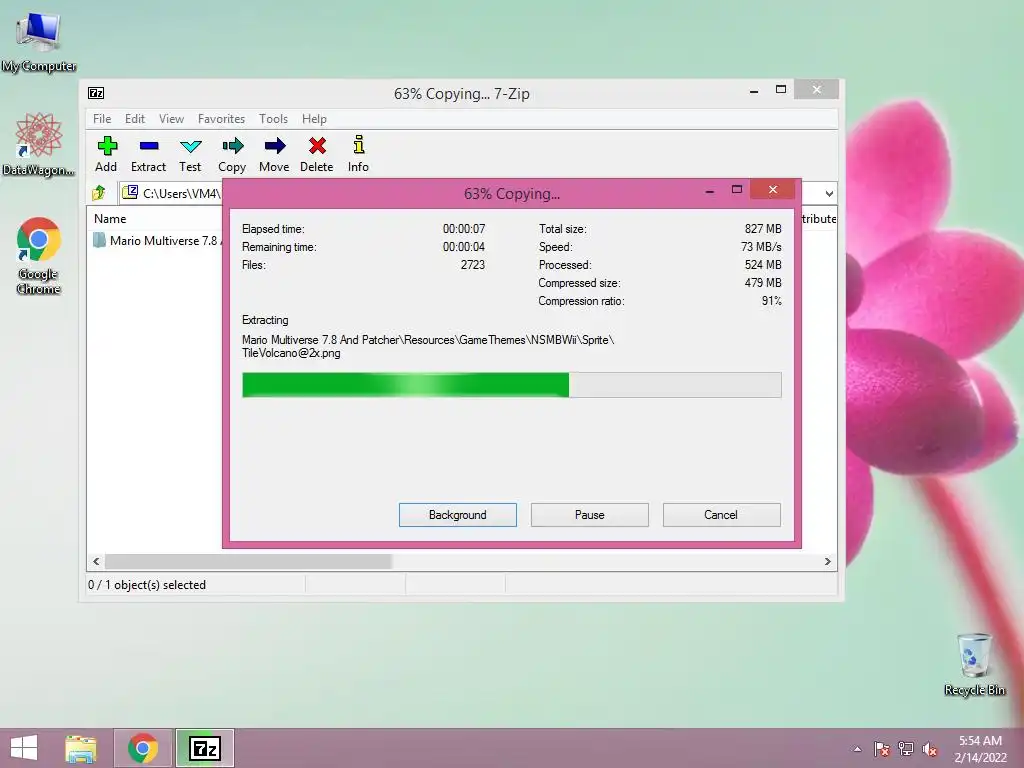Click the Info toolbar icon
This screenshot has height=768, width=1024.
(x=358, y=154)
